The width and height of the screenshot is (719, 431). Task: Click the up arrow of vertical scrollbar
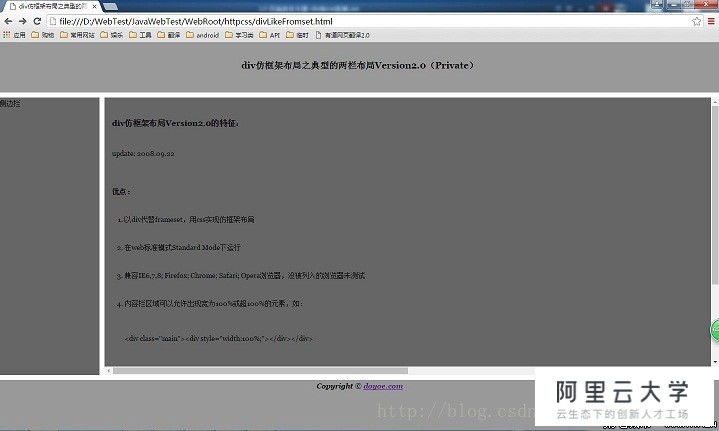coord(715,101)
